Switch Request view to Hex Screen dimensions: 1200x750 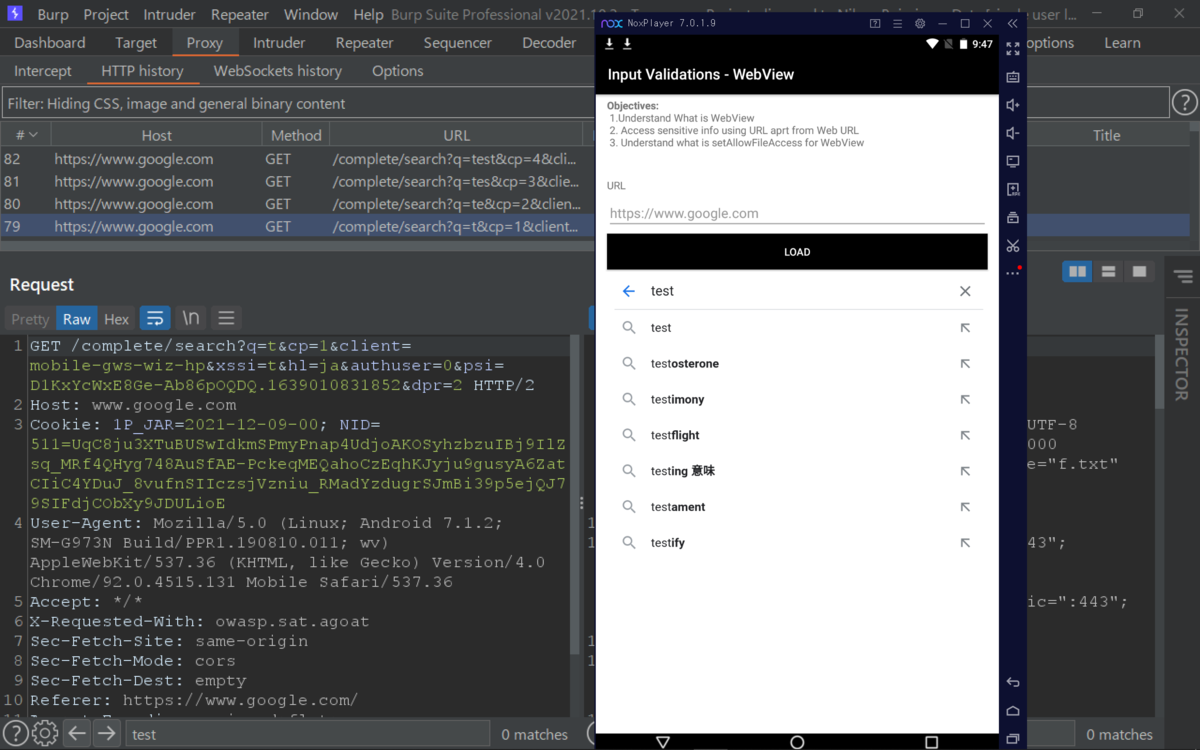tap(116, 319)
